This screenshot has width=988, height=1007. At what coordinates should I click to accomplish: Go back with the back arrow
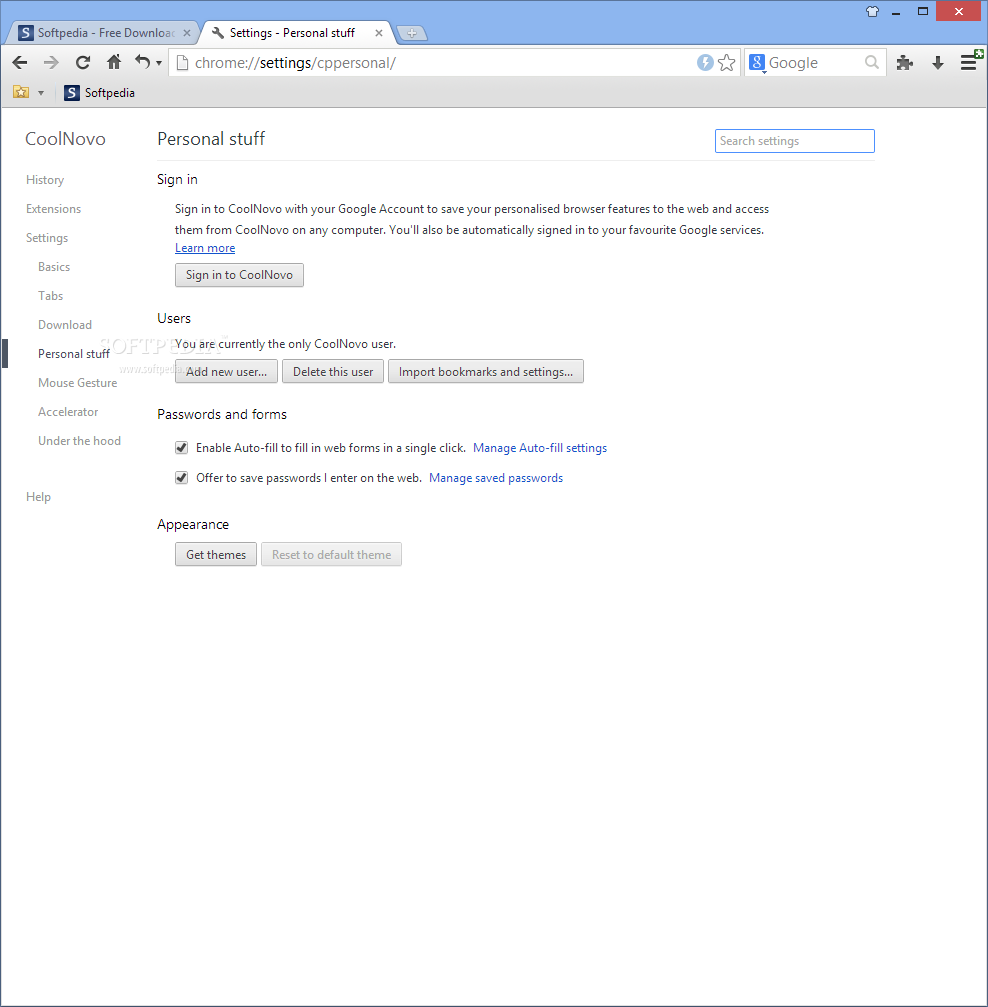[x=20, y=62]
